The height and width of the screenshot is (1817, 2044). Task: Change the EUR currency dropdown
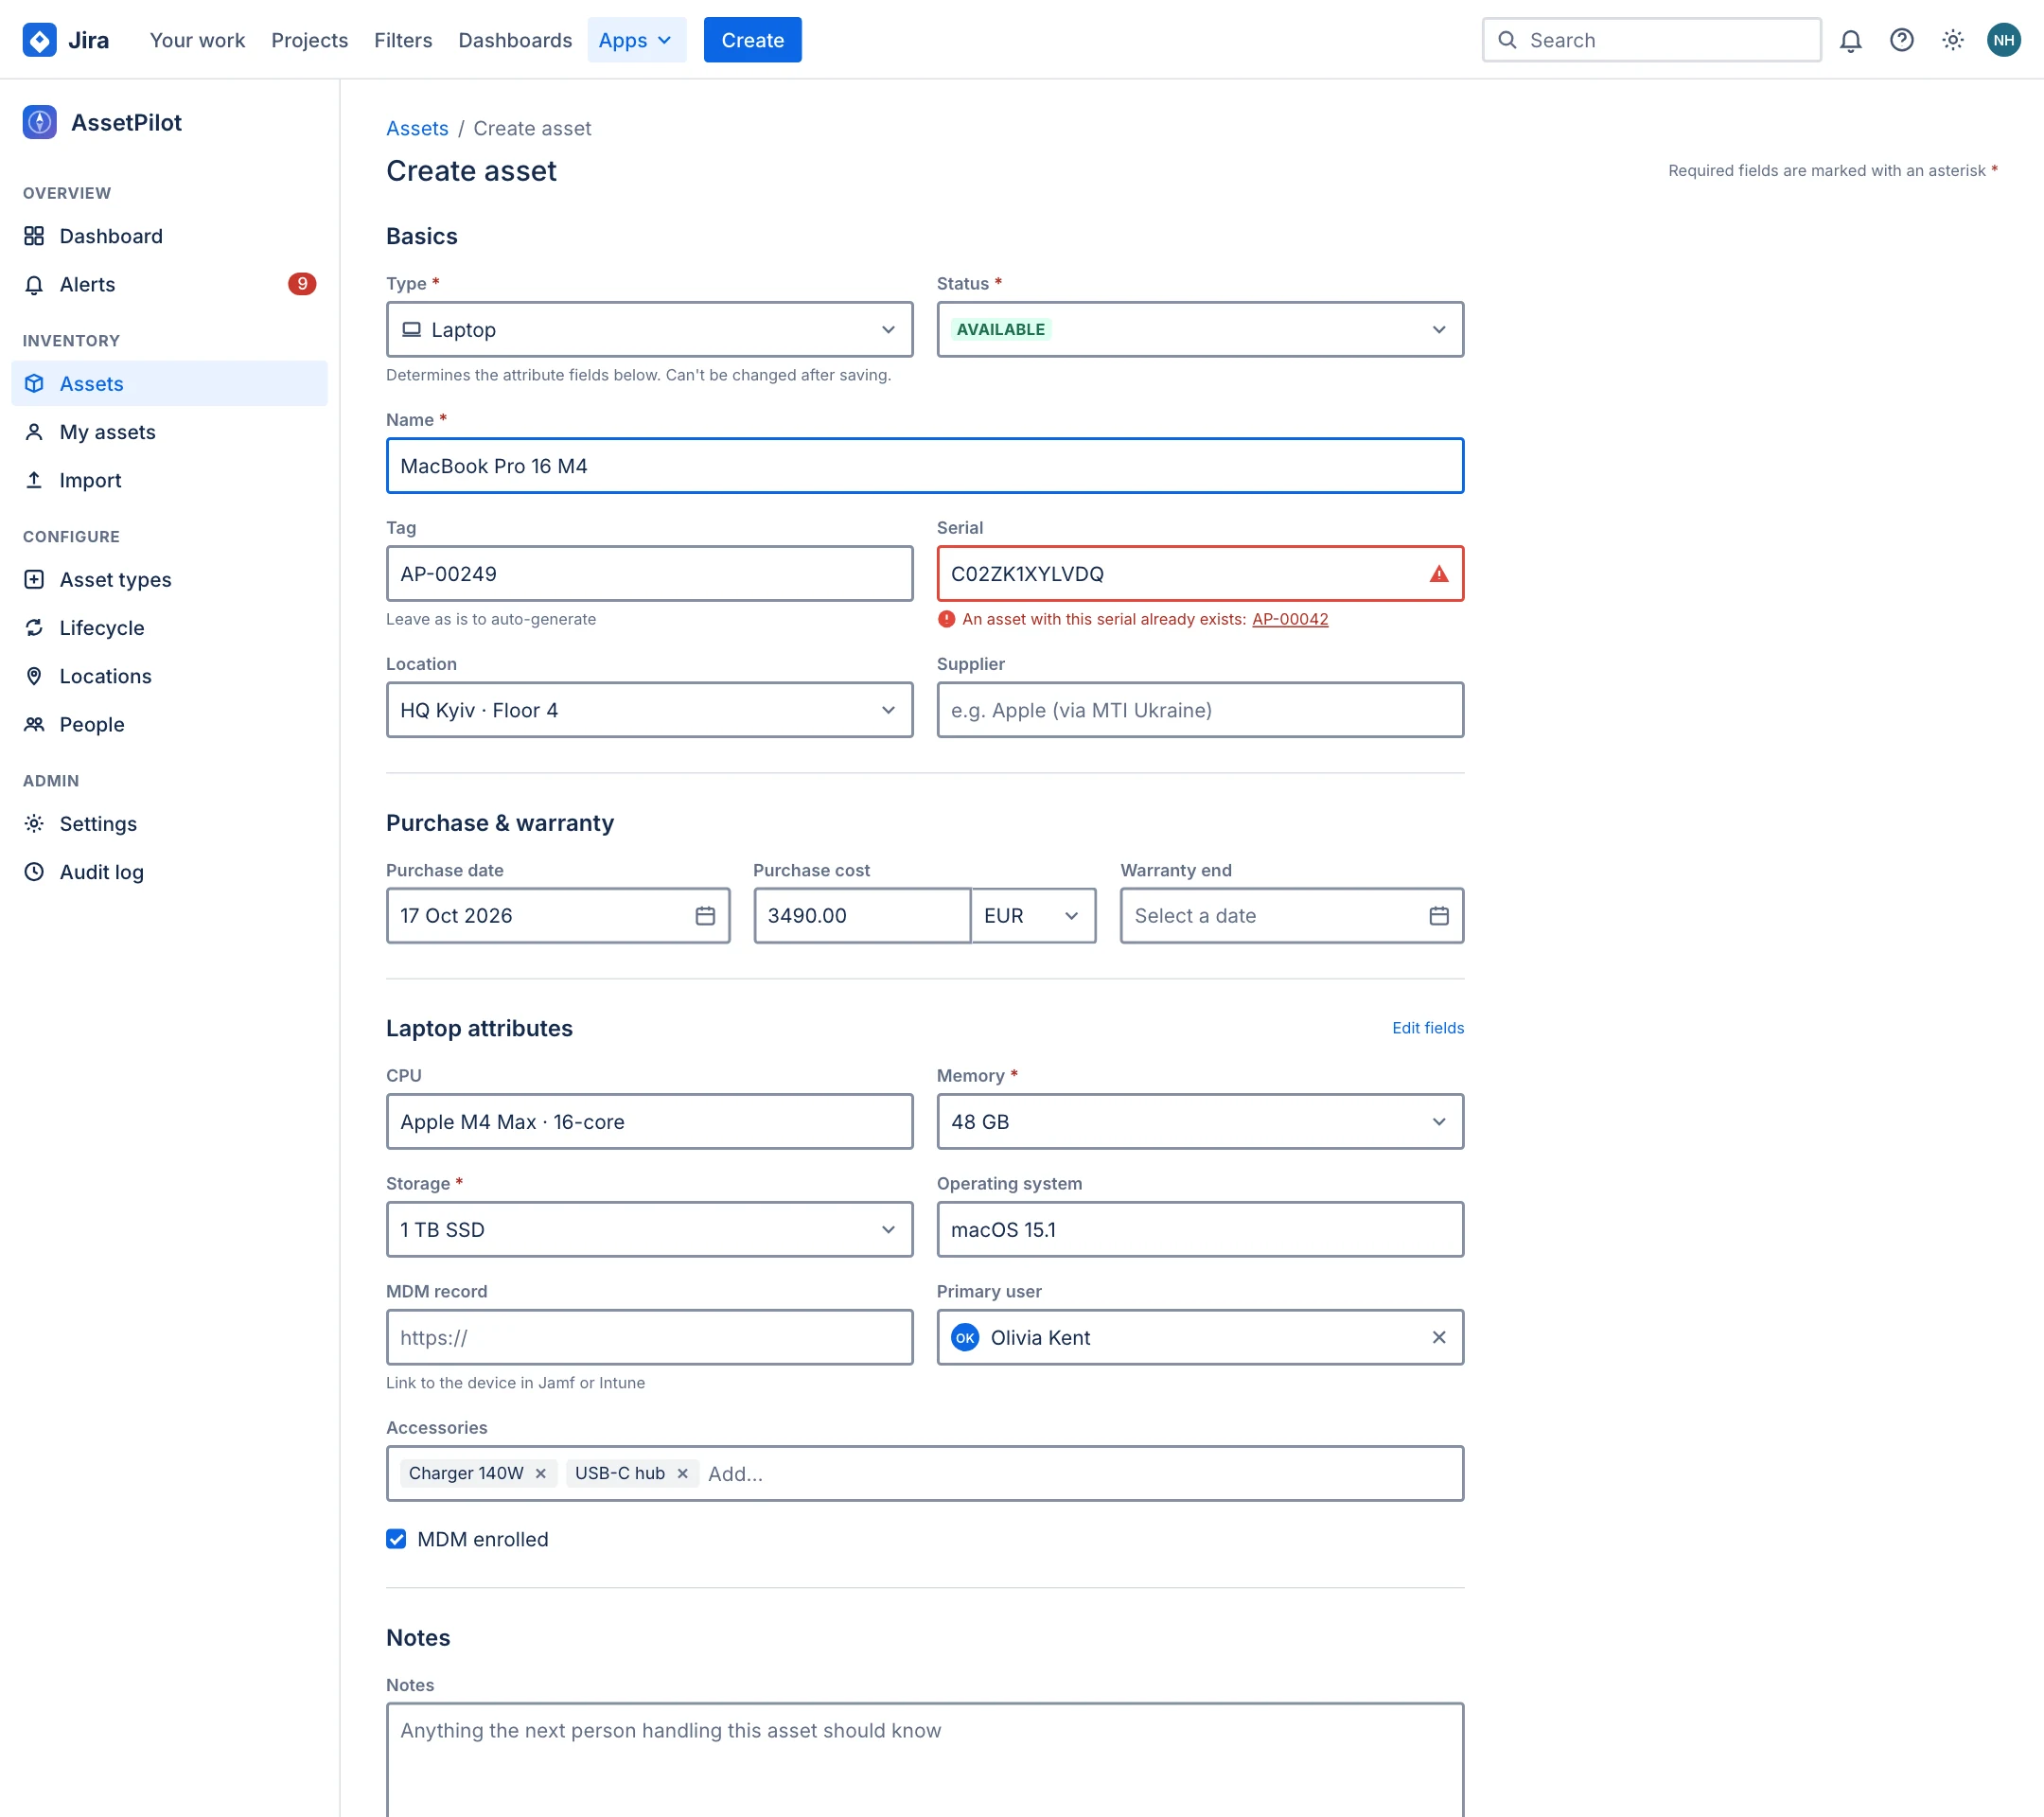pos(1033,916)
